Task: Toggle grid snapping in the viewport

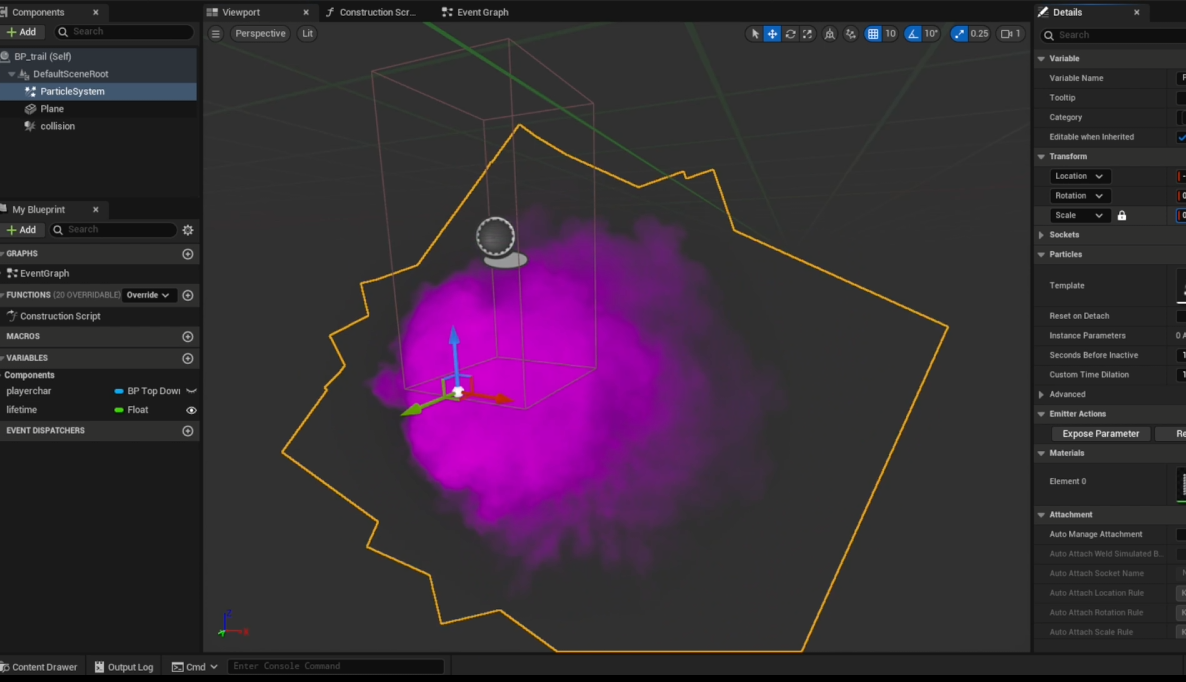Action: click(873, 34)
